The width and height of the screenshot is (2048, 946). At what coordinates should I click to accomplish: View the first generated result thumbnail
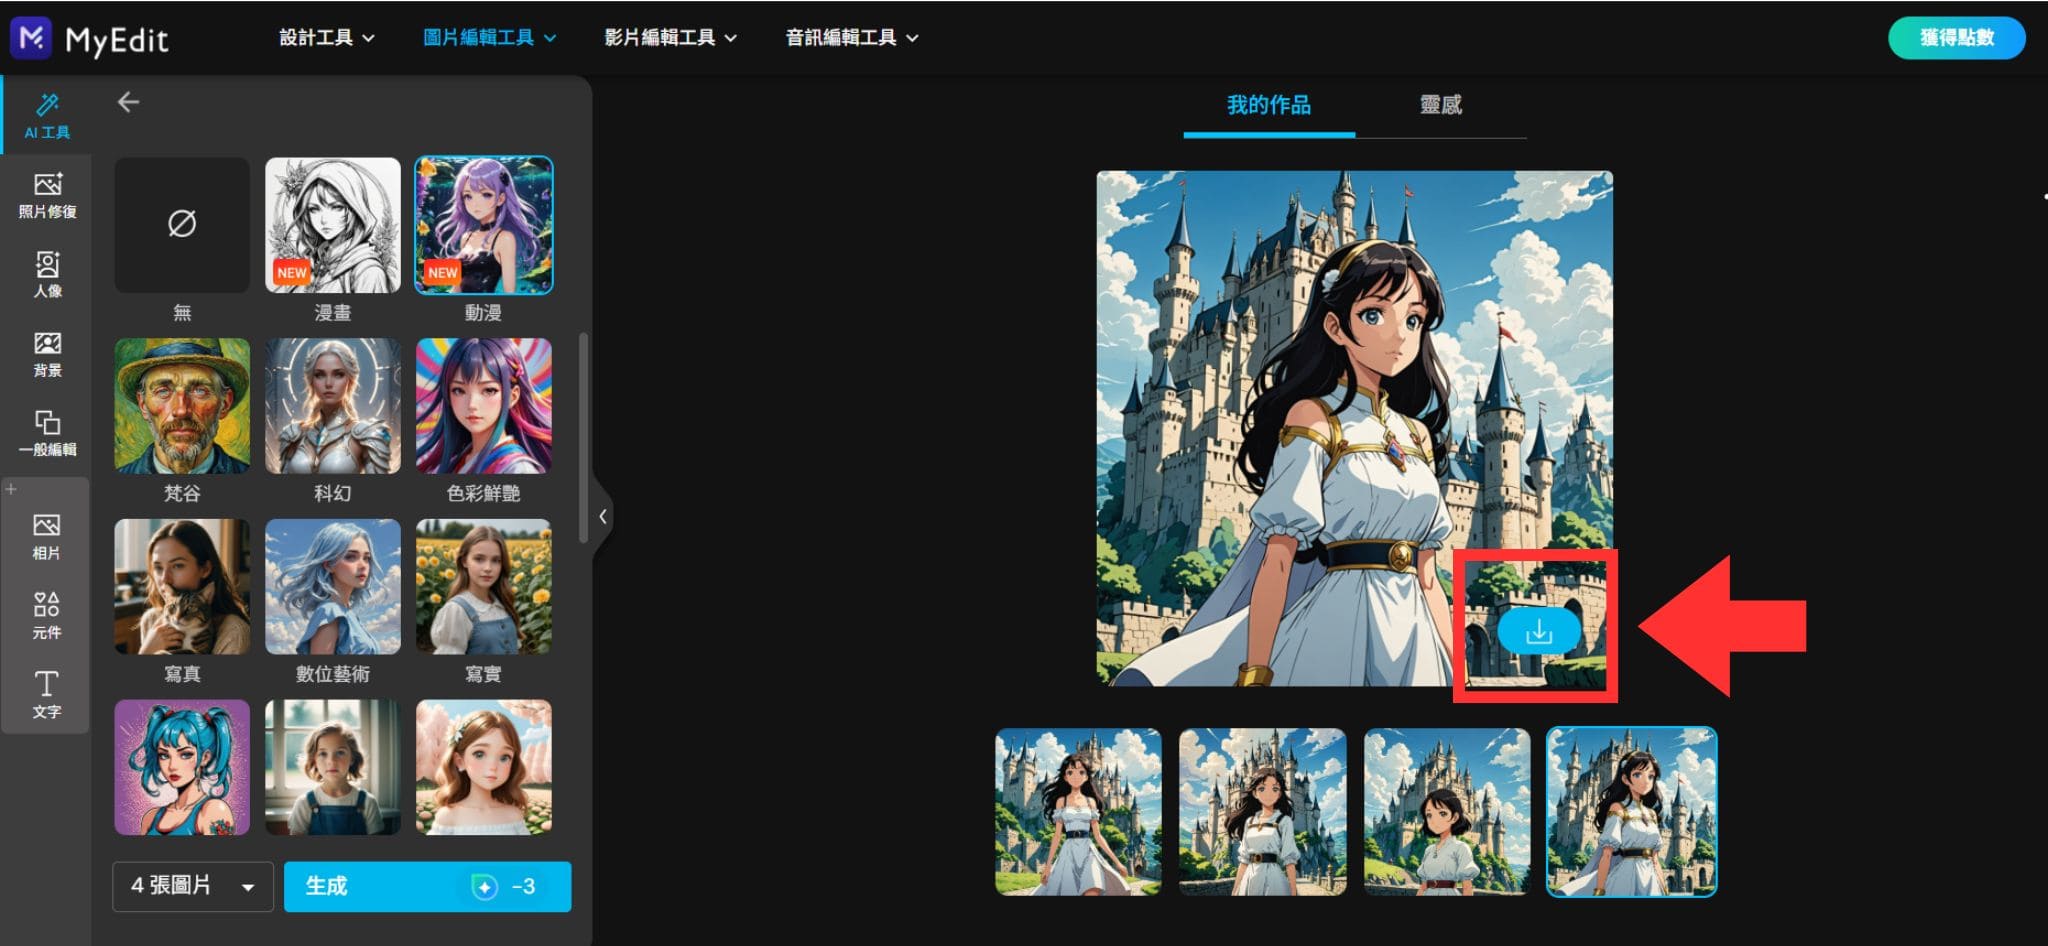coord(1079,812)
